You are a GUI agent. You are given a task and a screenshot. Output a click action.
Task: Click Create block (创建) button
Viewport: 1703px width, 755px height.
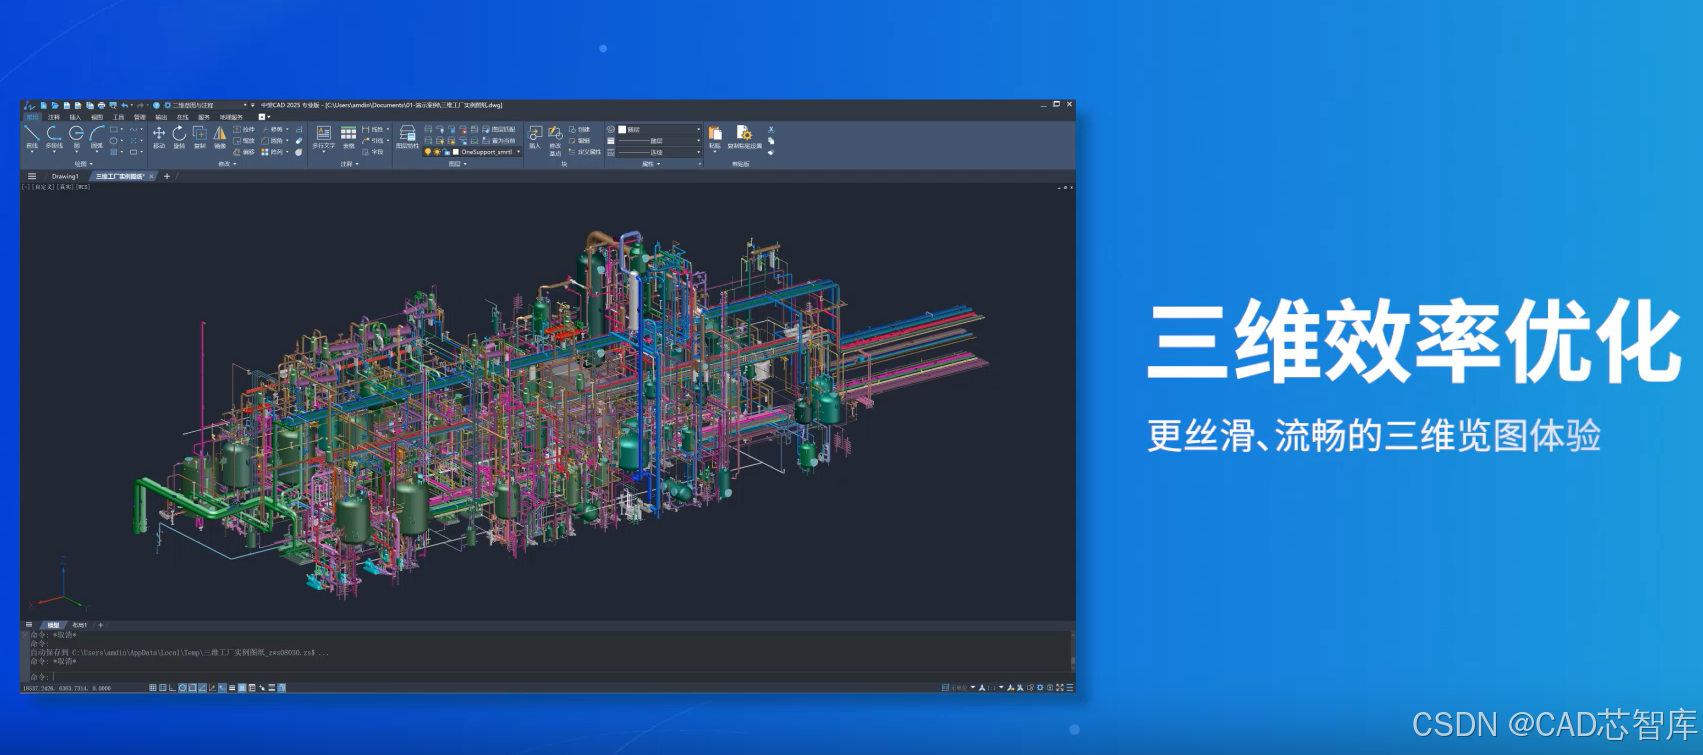pyautogui.click(x=580, y=129)
